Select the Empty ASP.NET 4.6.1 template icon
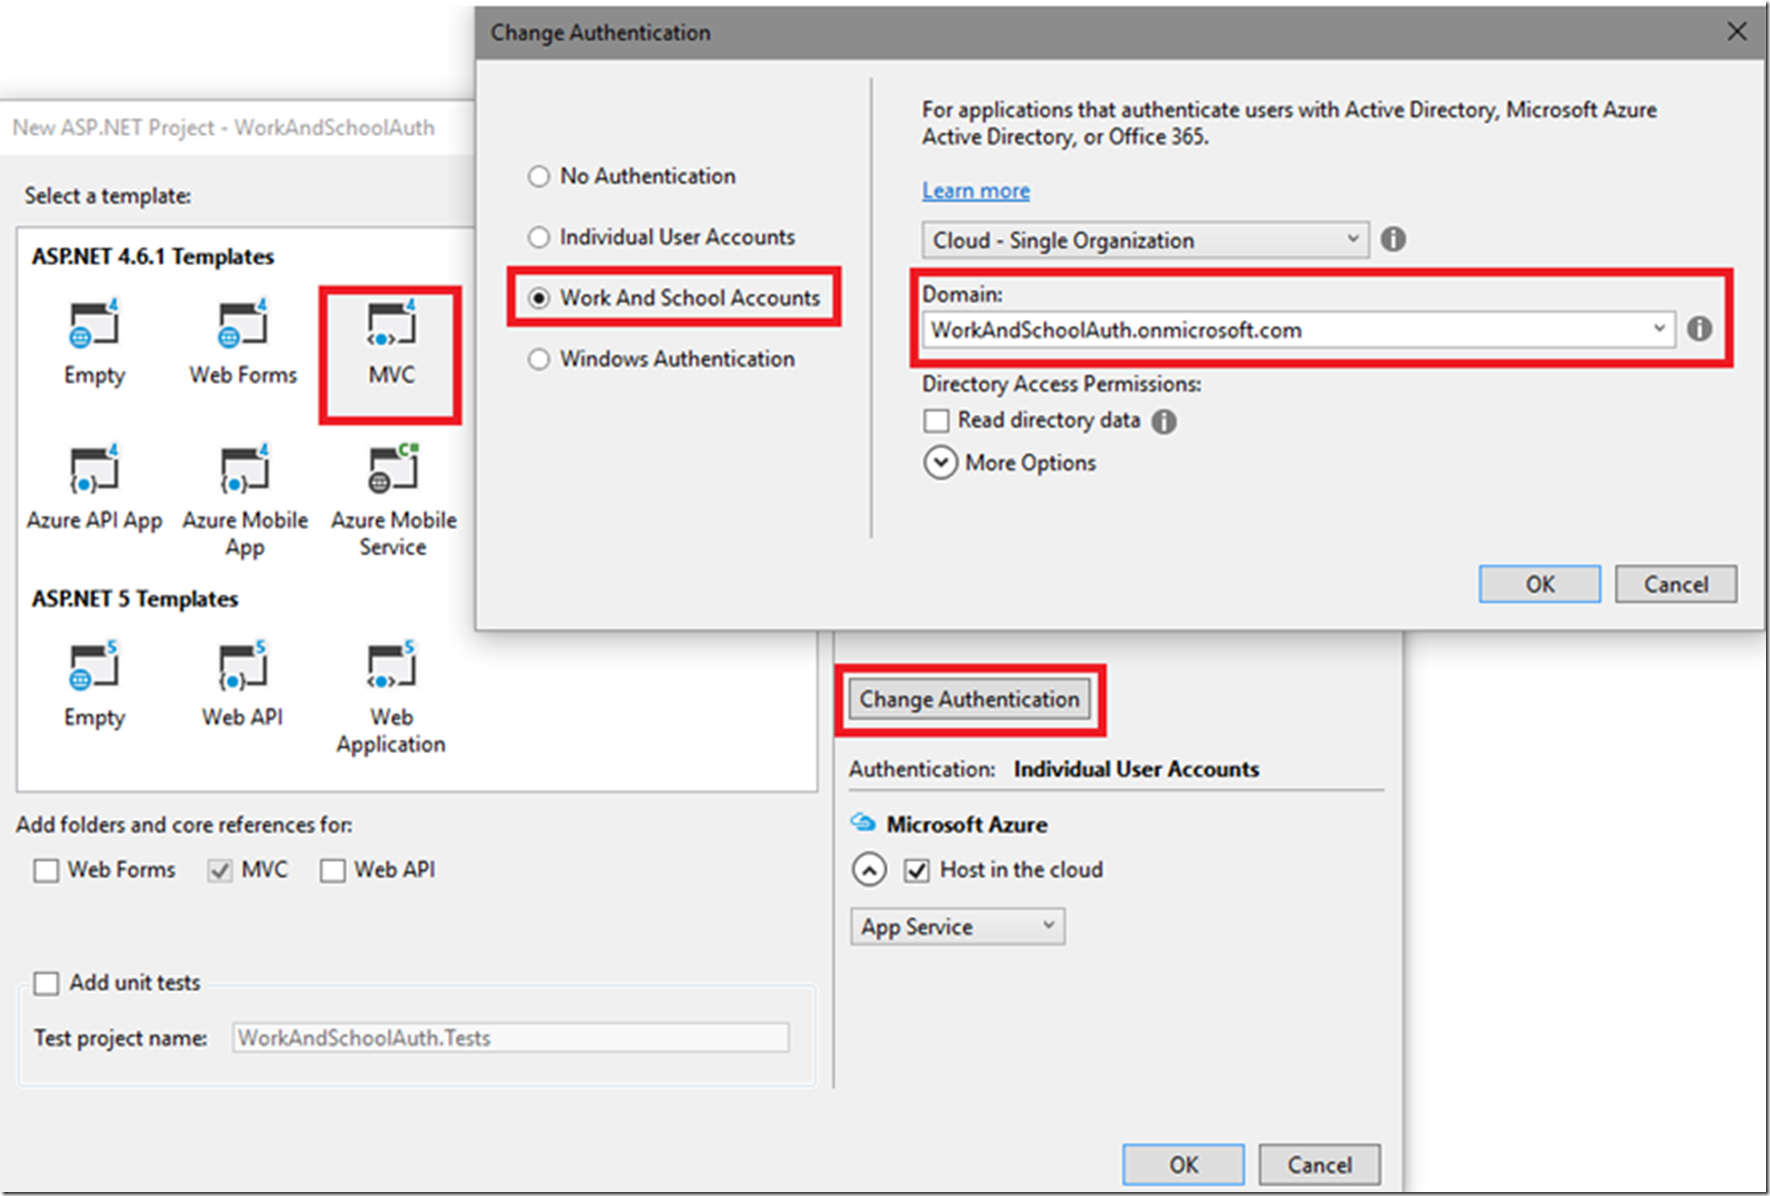Screen dimensions: 1770x1196 click(x=94, y=324)
